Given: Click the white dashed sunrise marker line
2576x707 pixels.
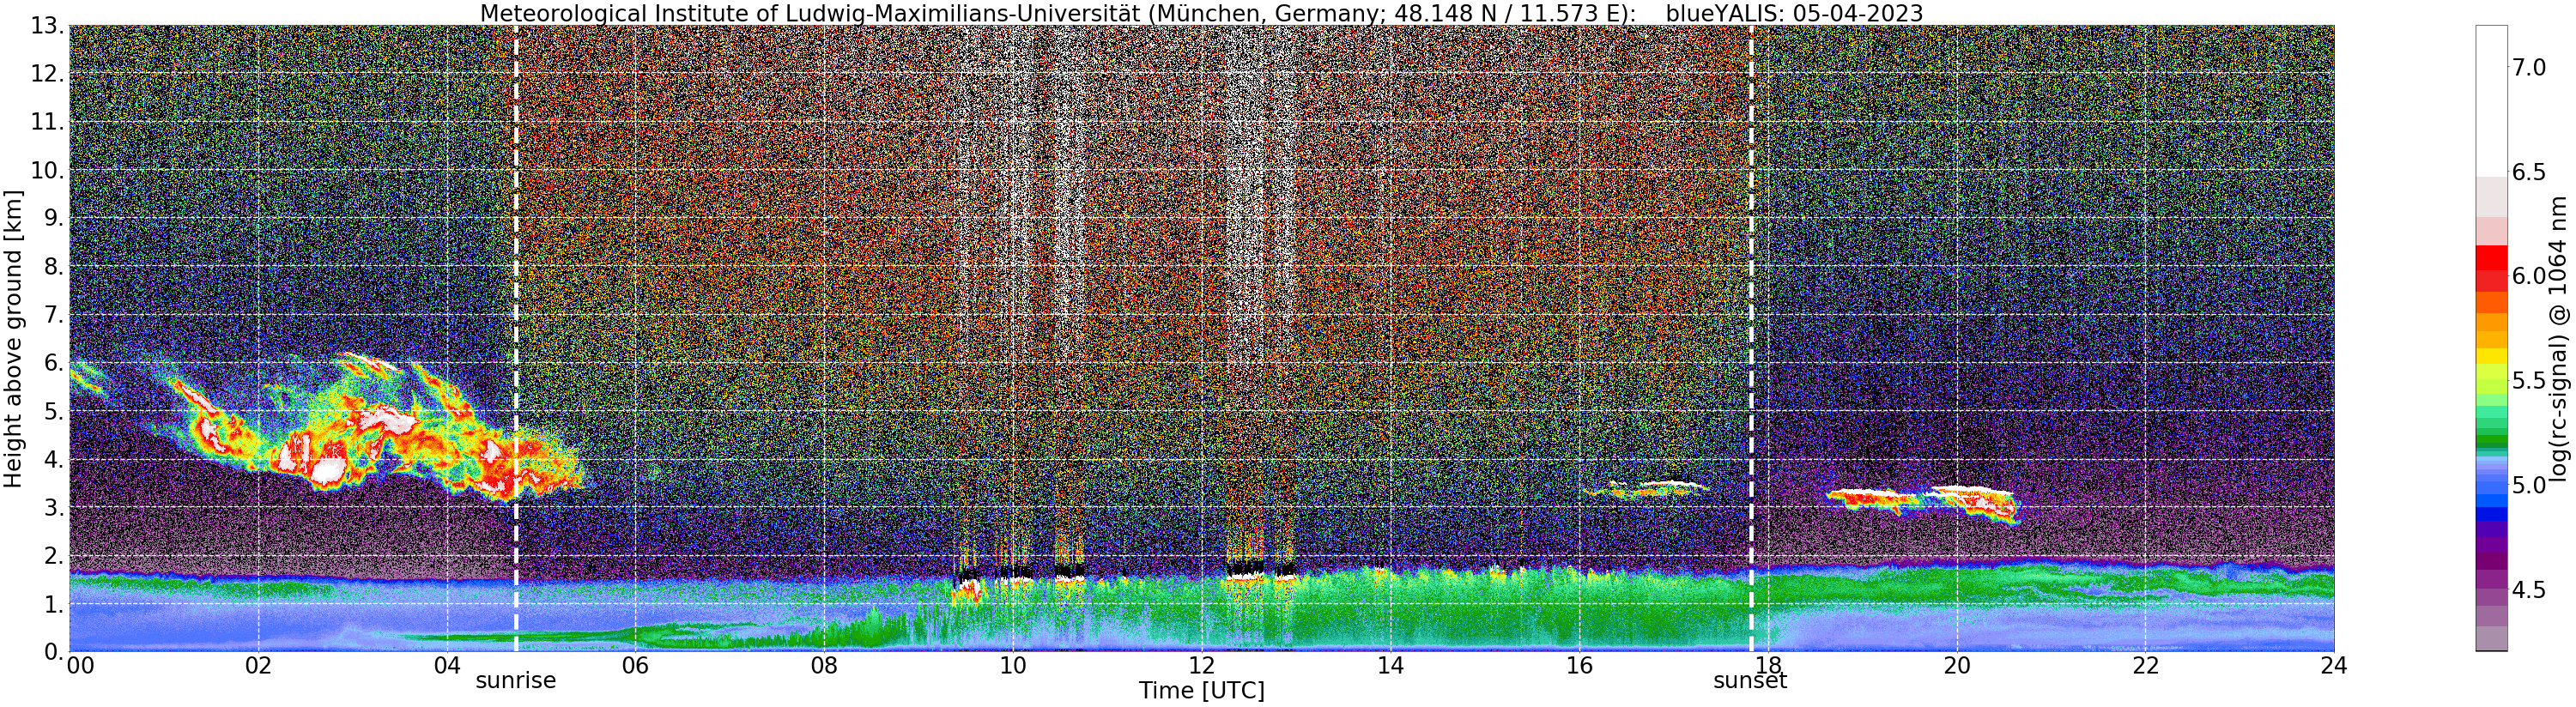Looking at the screenshot, I should [x=516, y=338].
